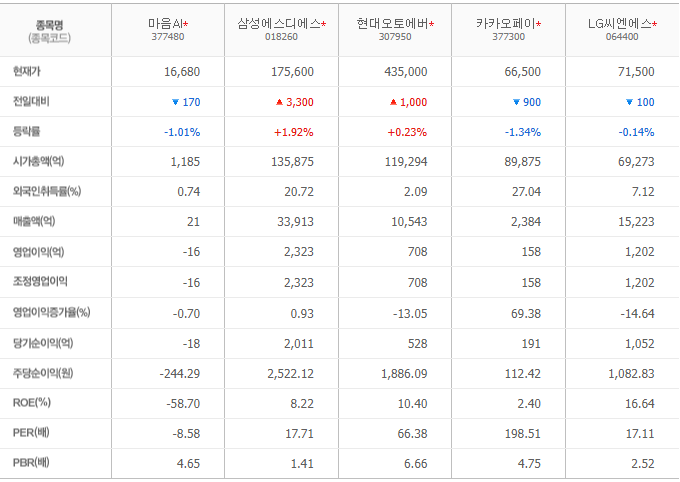Click PER value 198.51
680x482 pixels.
523,434
